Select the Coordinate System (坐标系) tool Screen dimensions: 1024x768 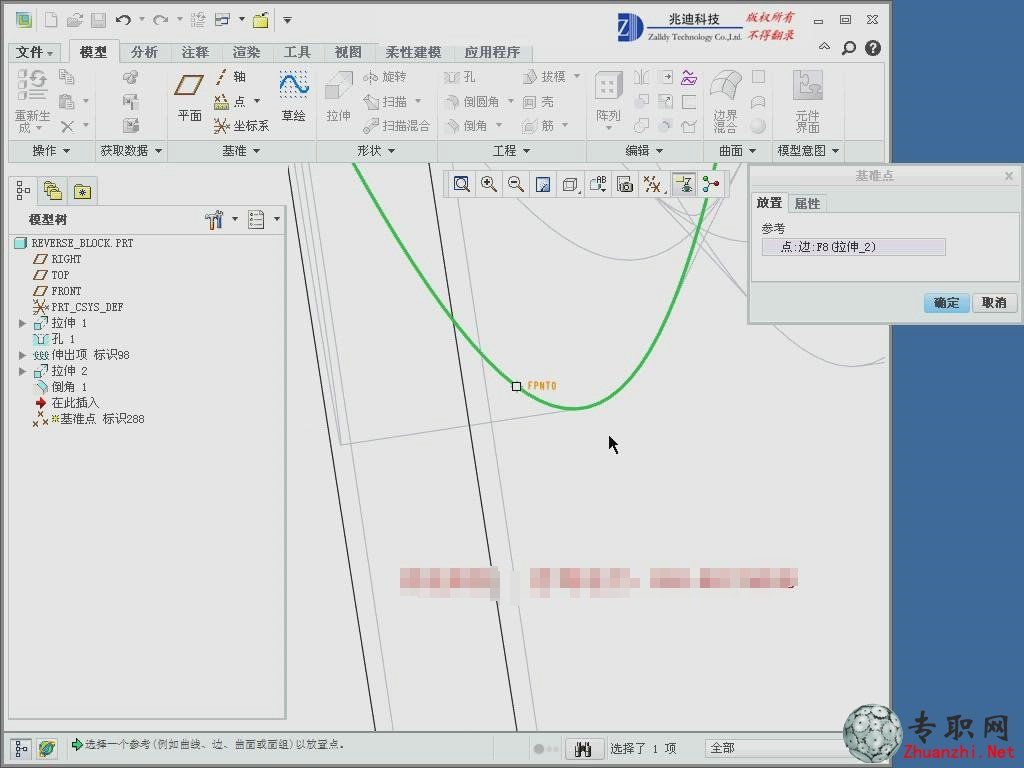[x=241, y=125]
